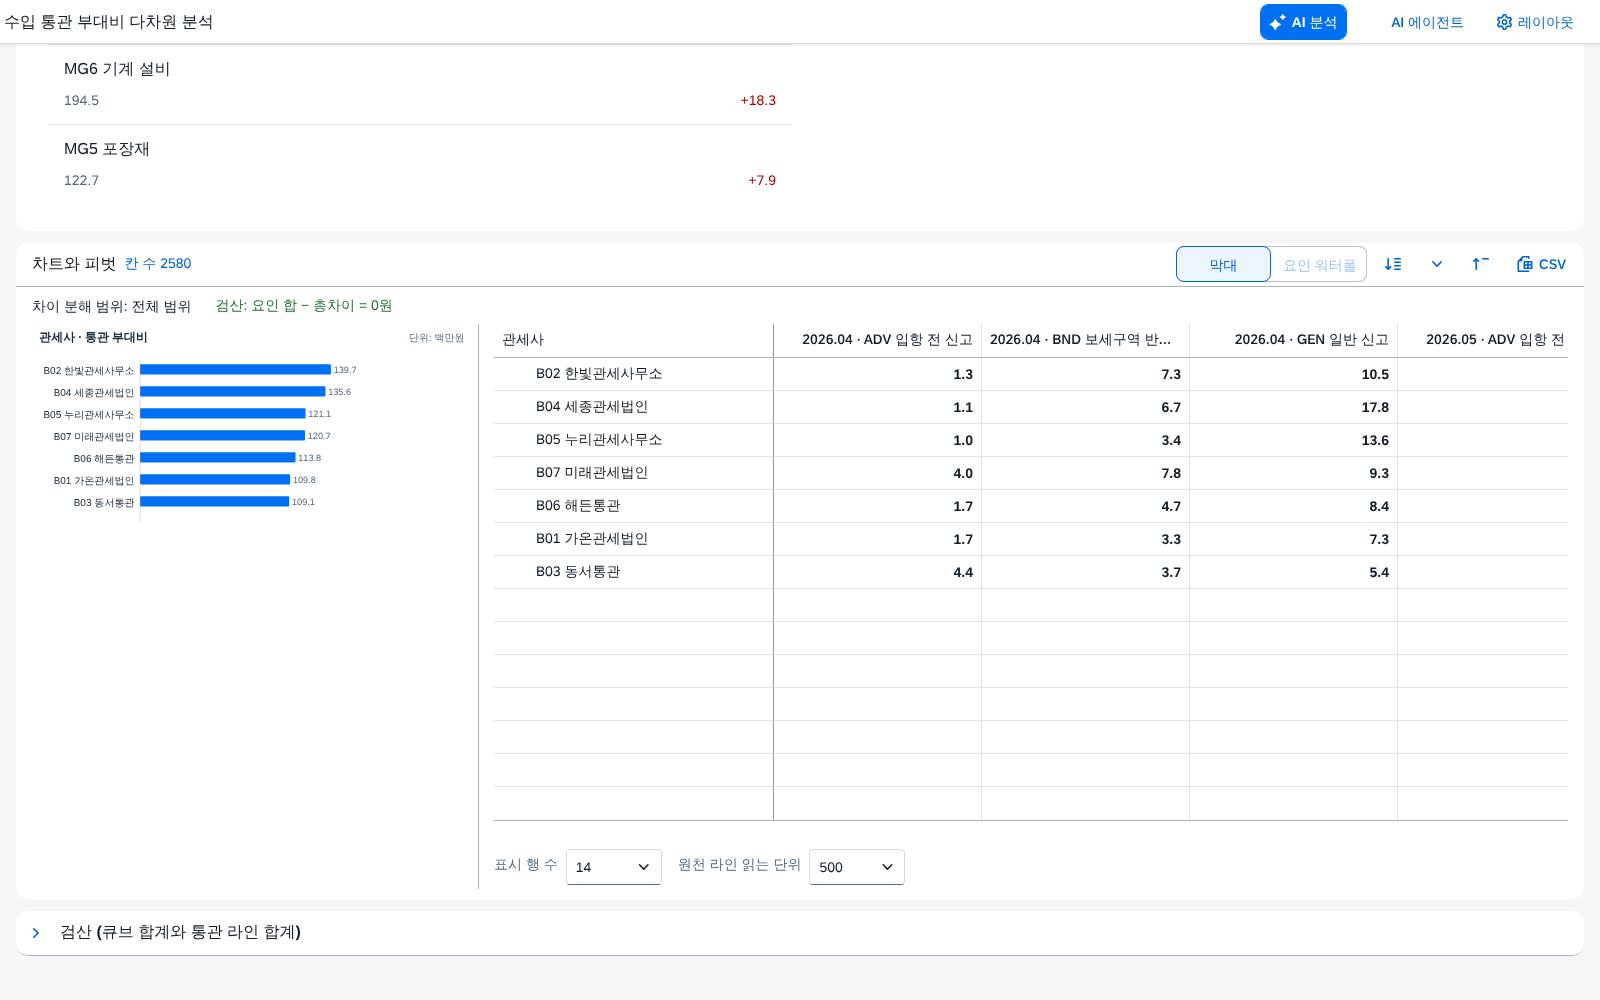Click the sort ascending arrow icon
Screen dimensions: 1600x1000
(1480, 264)
